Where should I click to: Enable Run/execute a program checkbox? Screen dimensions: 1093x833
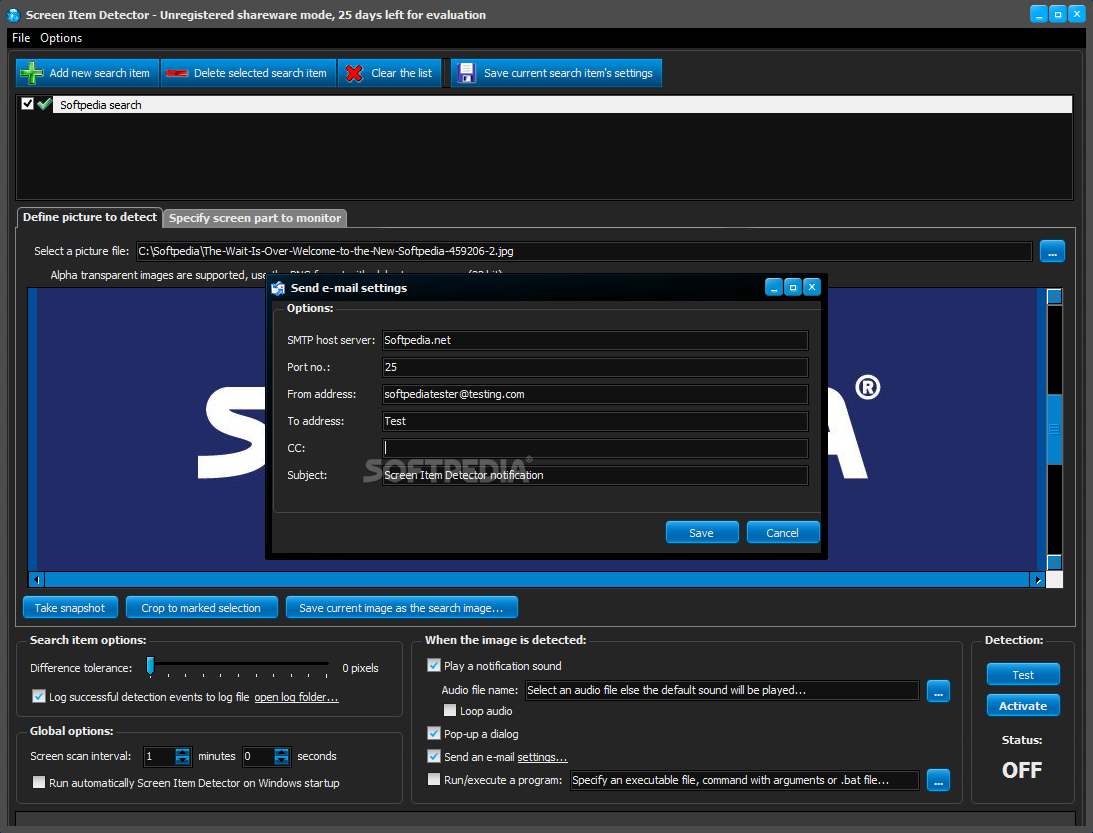point(434,779)
